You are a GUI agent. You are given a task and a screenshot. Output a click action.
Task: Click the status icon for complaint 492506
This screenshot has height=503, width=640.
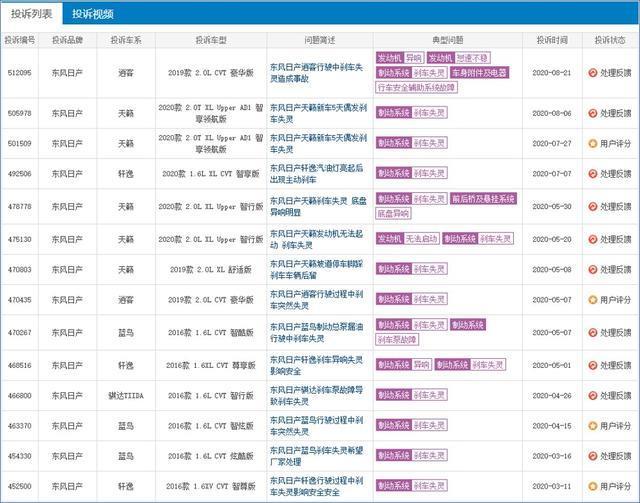point(593,174)
